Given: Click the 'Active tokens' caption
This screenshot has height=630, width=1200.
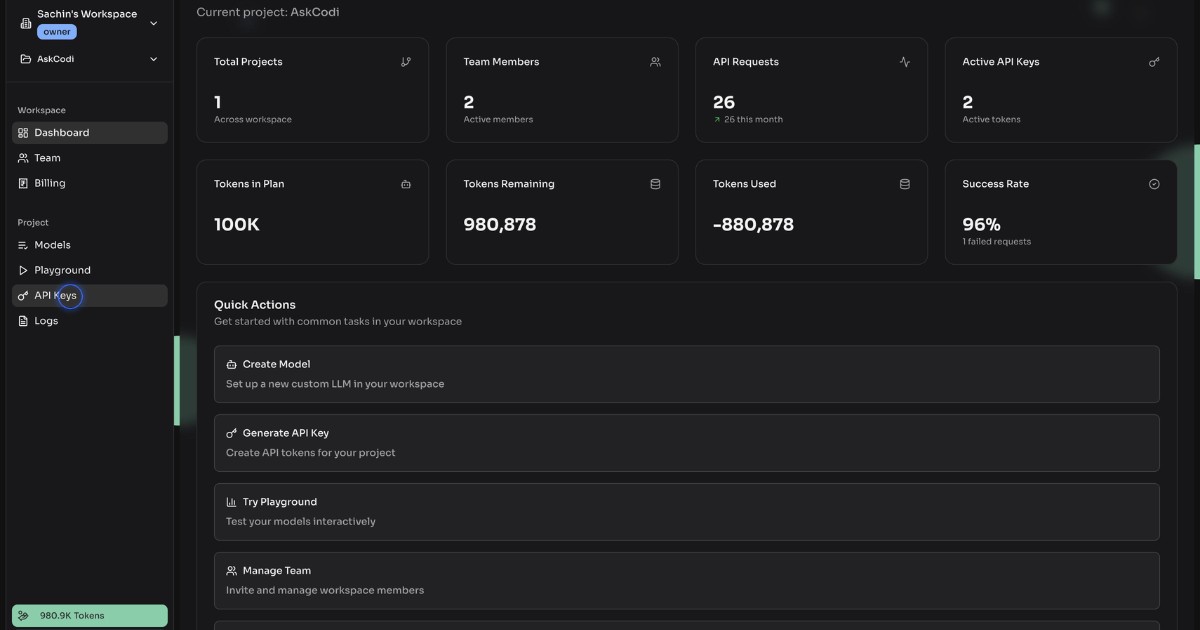Looking at the screenshot, I should (992, 120).
